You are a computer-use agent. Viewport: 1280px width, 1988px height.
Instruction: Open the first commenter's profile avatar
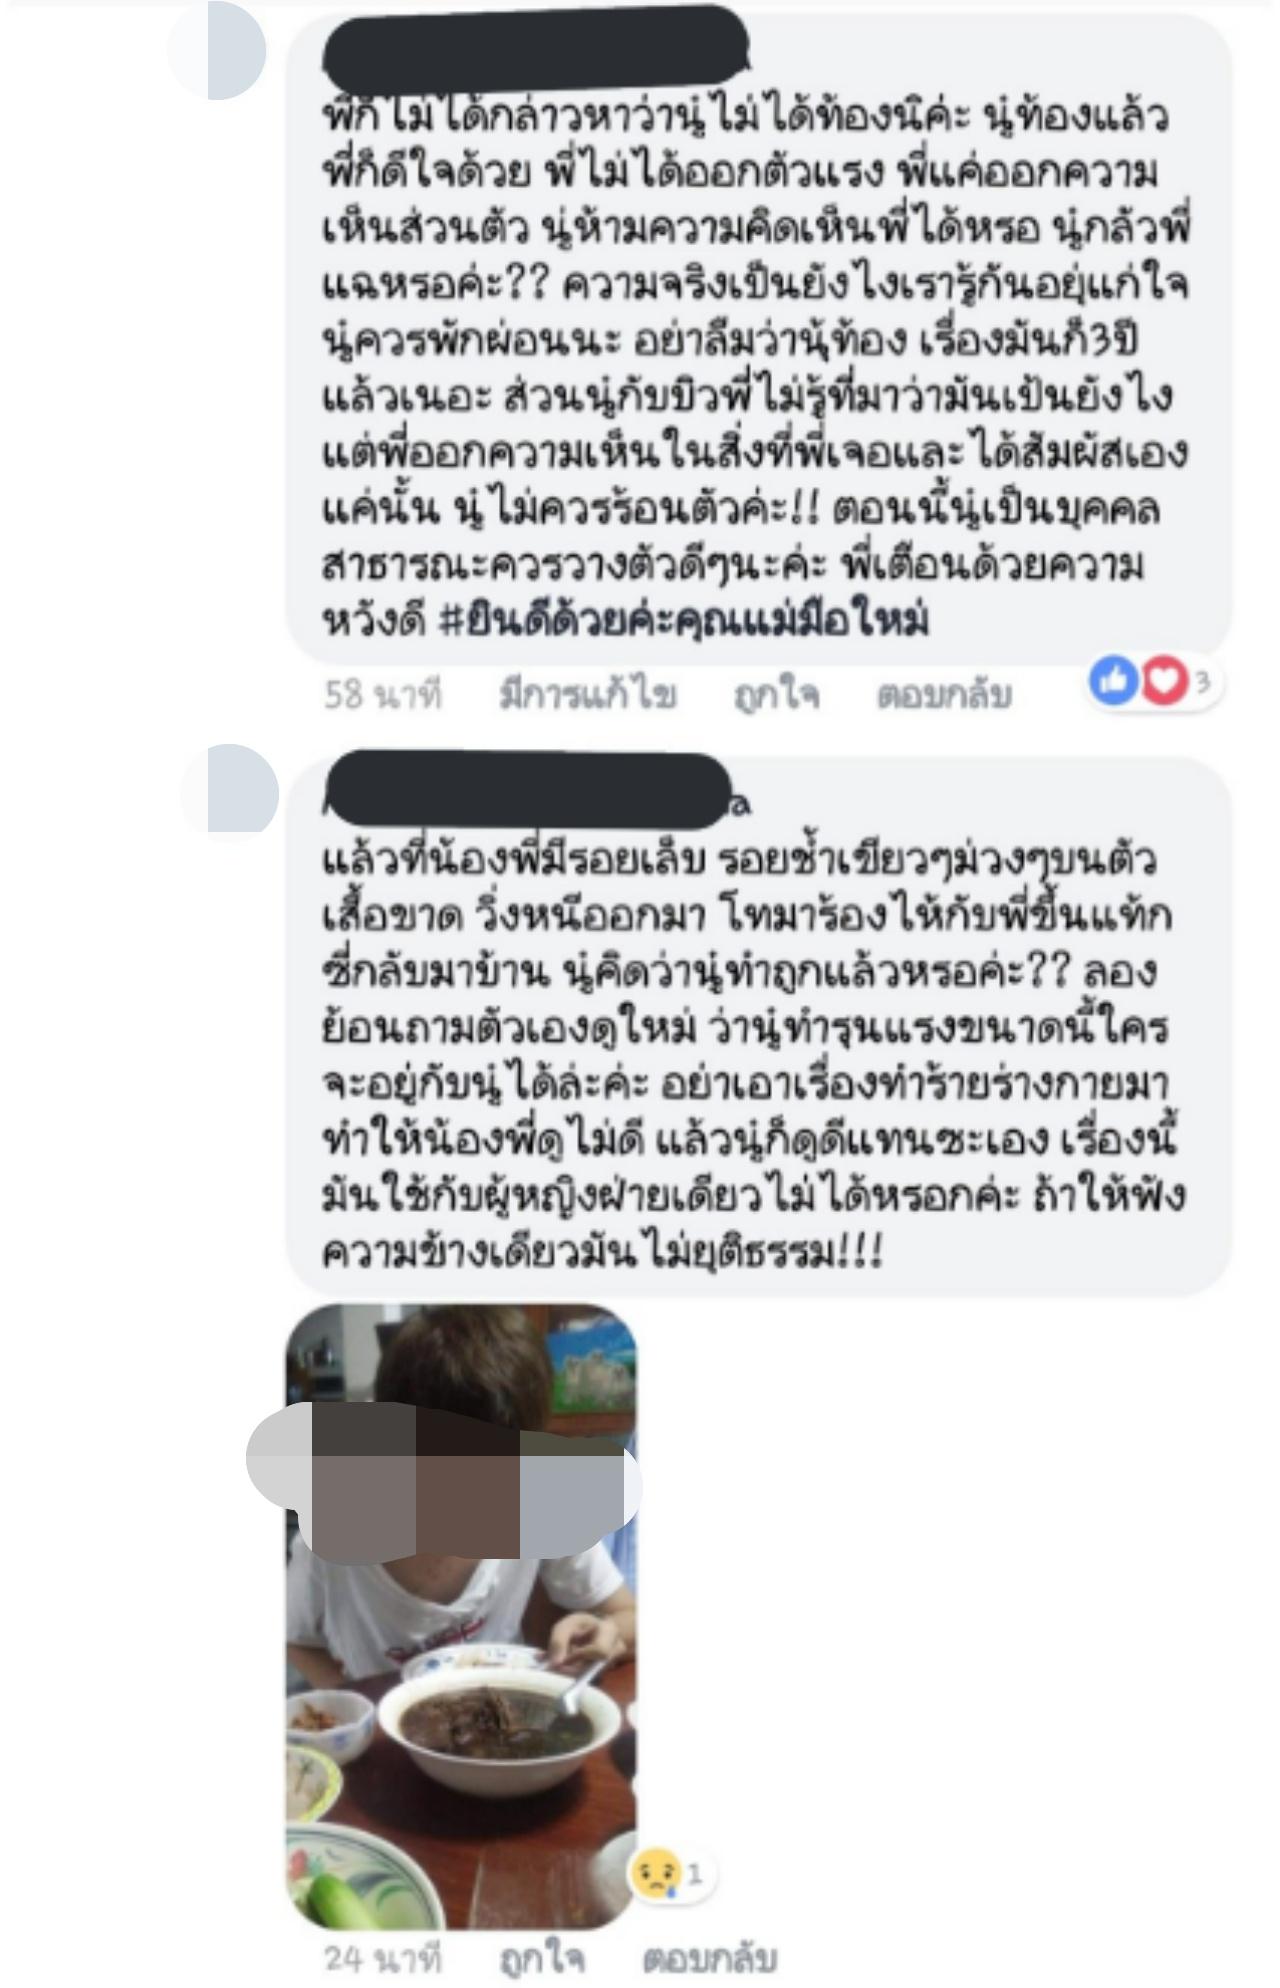click(217, 50)
